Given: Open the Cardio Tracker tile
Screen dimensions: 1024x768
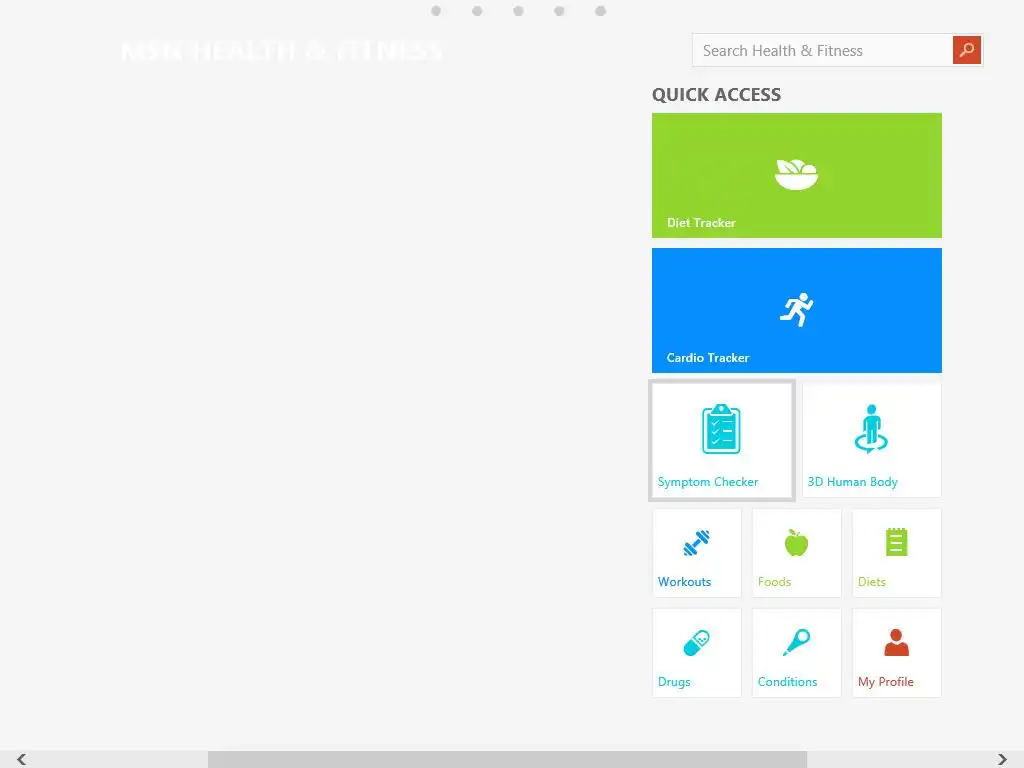Looking at the screenshot, I should pos(797,310).
